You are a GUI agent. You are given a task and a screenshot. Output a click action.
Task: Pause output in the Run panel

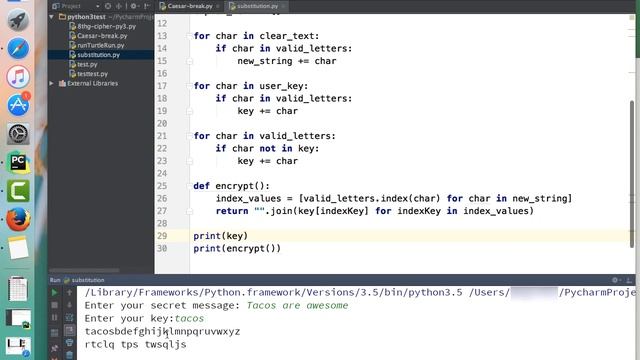(x=54, y=317)
